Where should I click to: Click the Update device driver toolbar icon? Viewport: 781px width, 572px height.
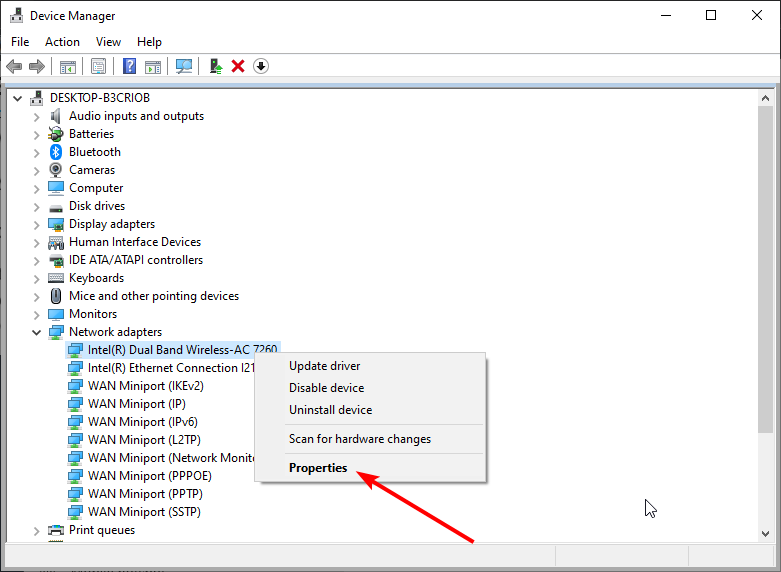(215, 66)
